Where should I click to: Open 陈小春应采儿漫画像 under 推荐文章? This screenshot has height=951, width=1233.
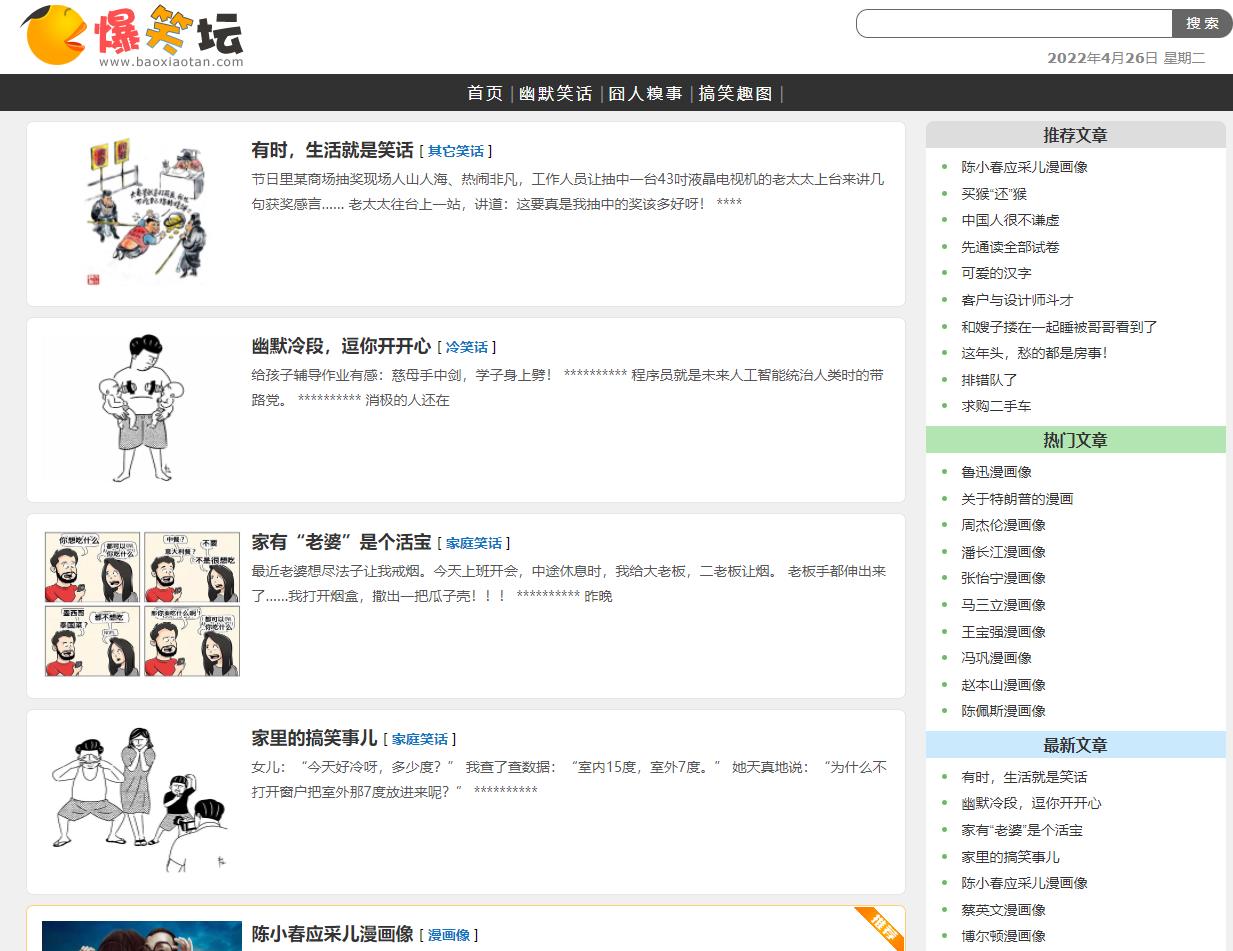(x=1024, y=167)
